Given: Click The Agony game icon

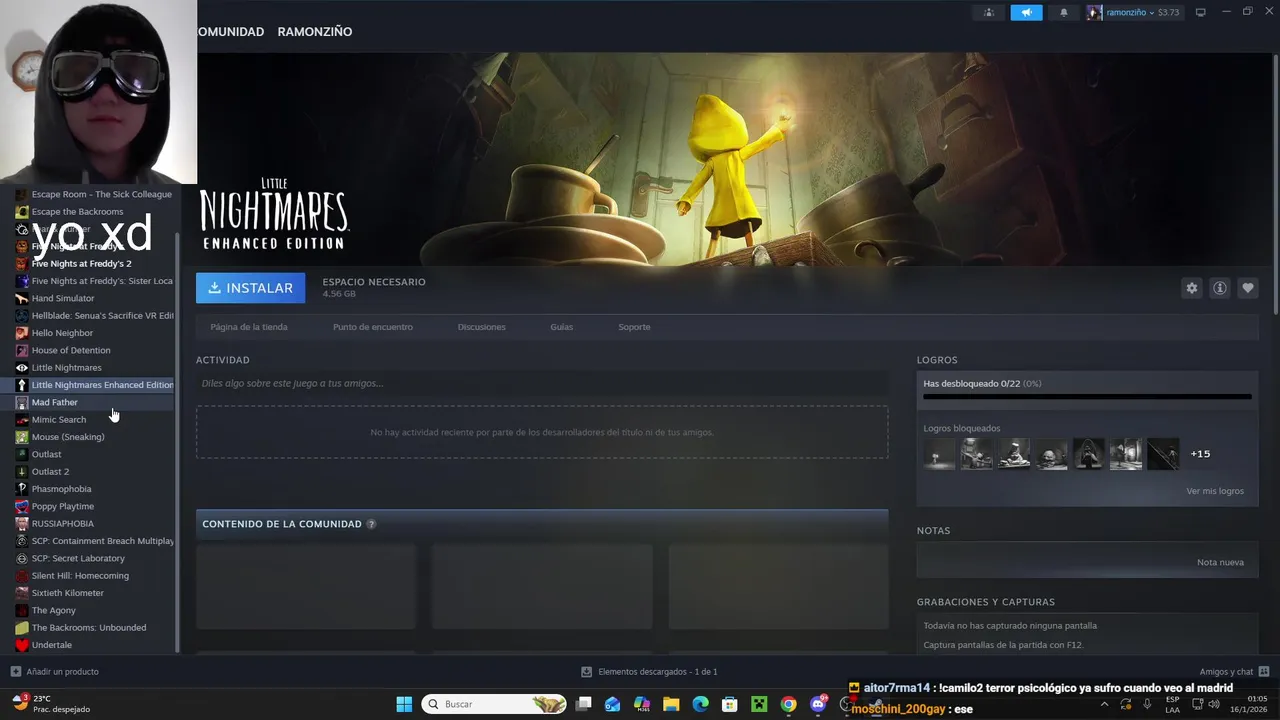Looking at the screenshot, I should tap(22, 610).
